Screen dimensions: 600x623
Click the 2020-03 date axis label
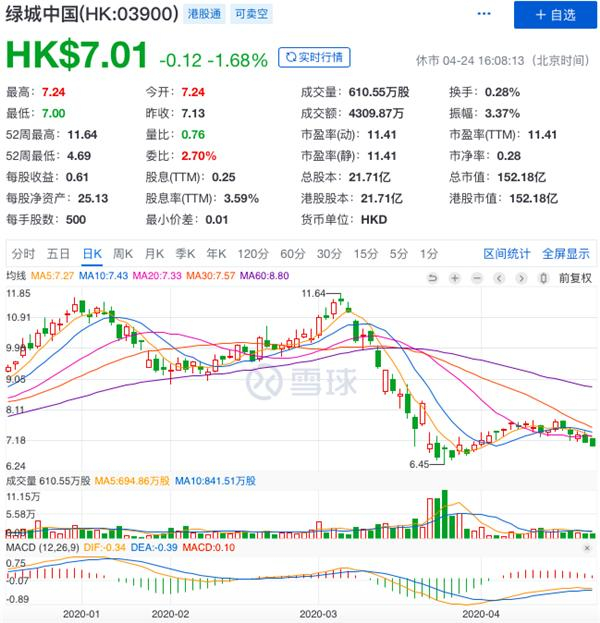(x=318, y=614)
